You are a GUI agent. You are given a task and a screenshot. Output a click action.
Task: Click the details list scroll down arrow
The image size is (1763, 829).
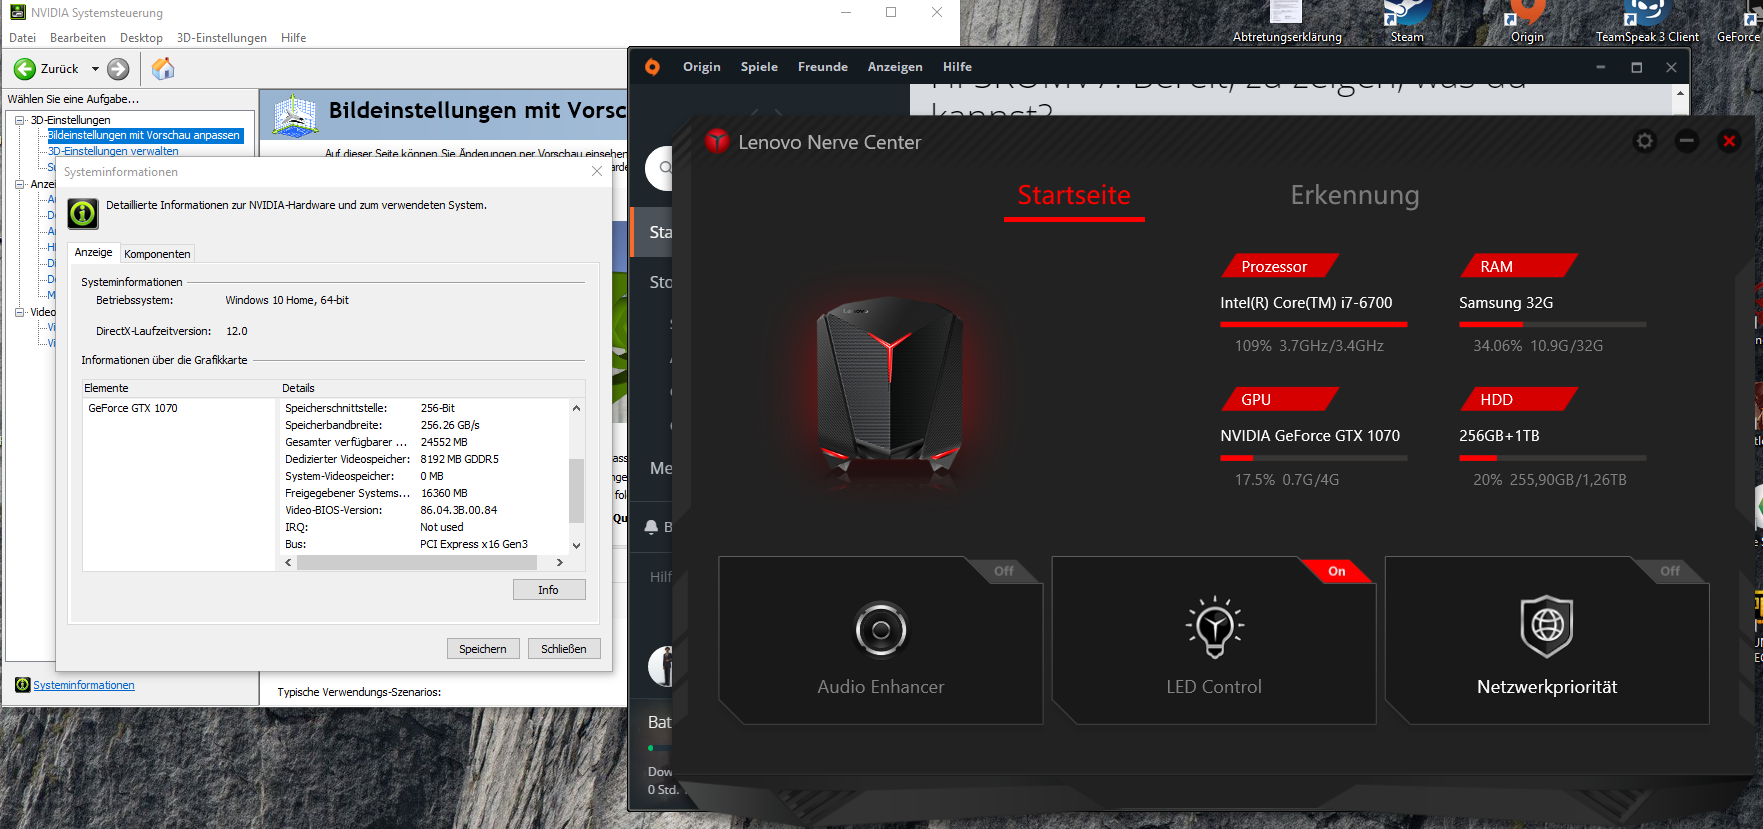coord(576,545)
